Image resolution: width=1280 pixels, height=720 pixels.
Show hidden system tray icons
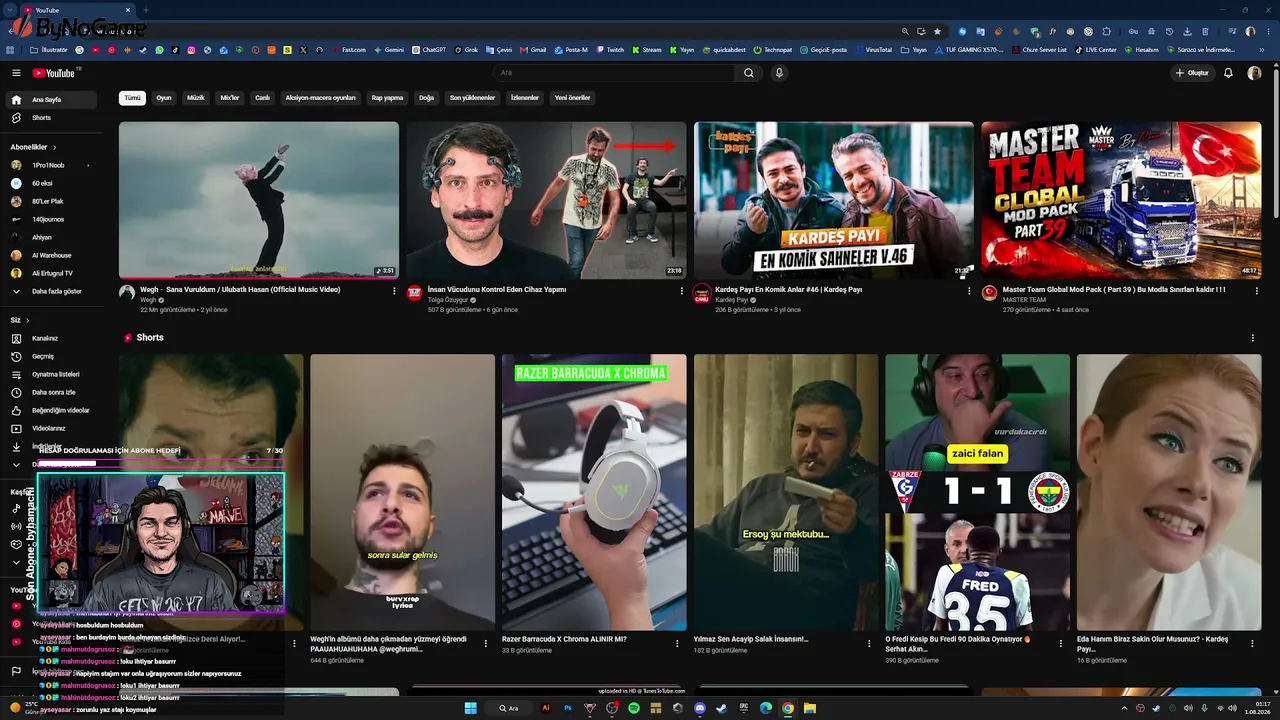tap(1124, 708)
